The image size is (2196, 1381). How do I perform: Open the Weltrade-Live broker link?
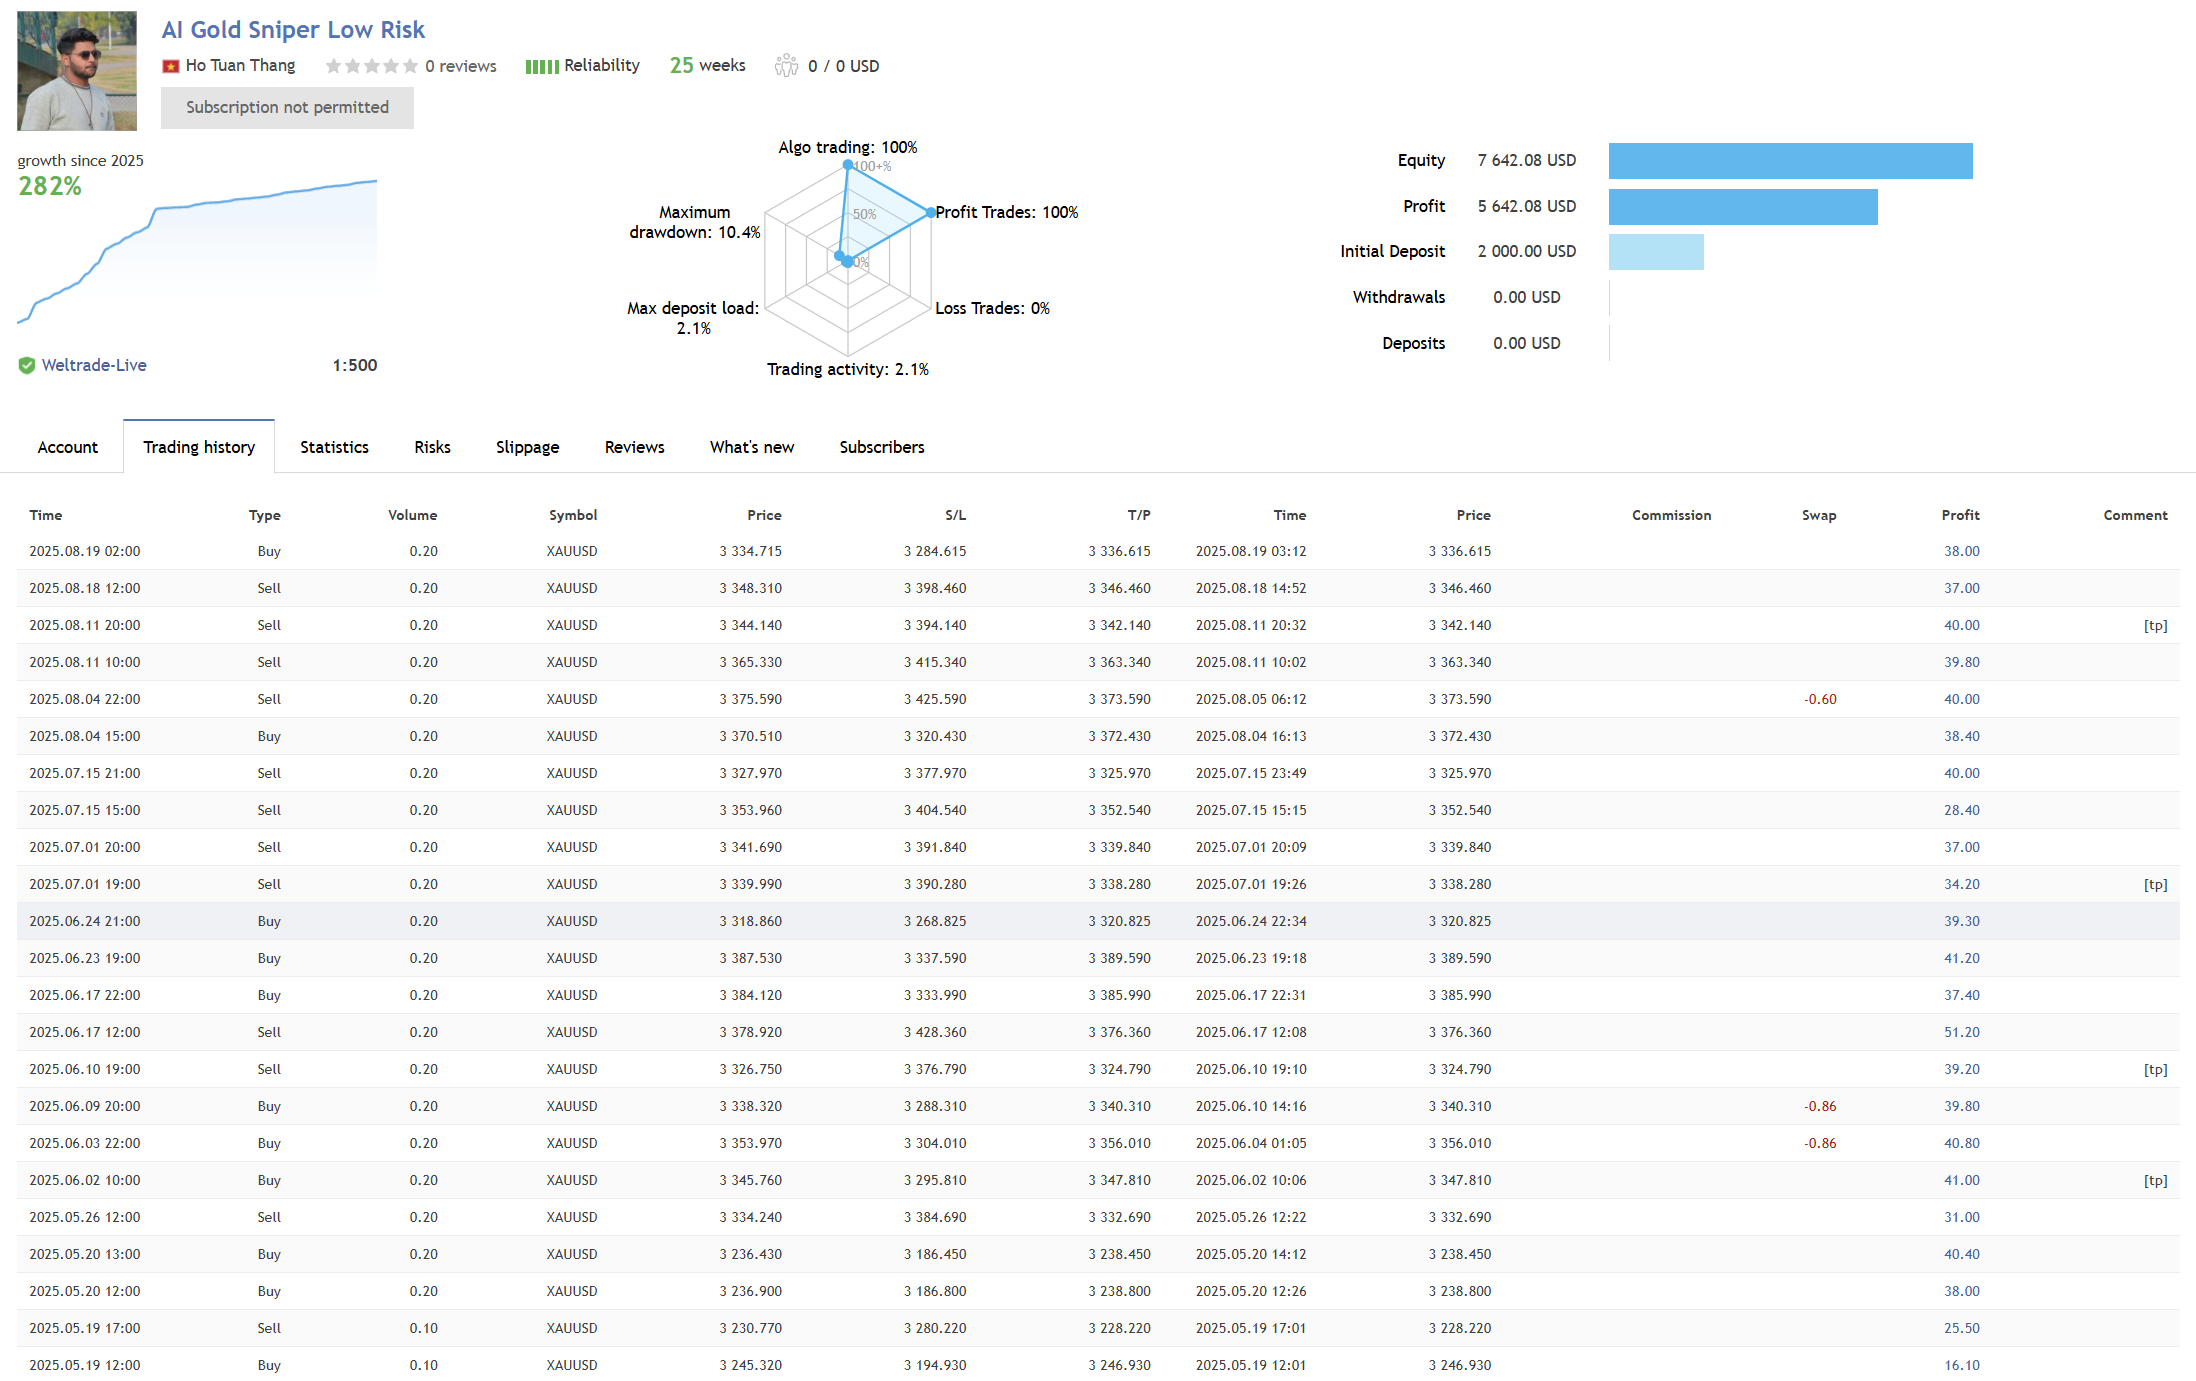coord(94,365)
